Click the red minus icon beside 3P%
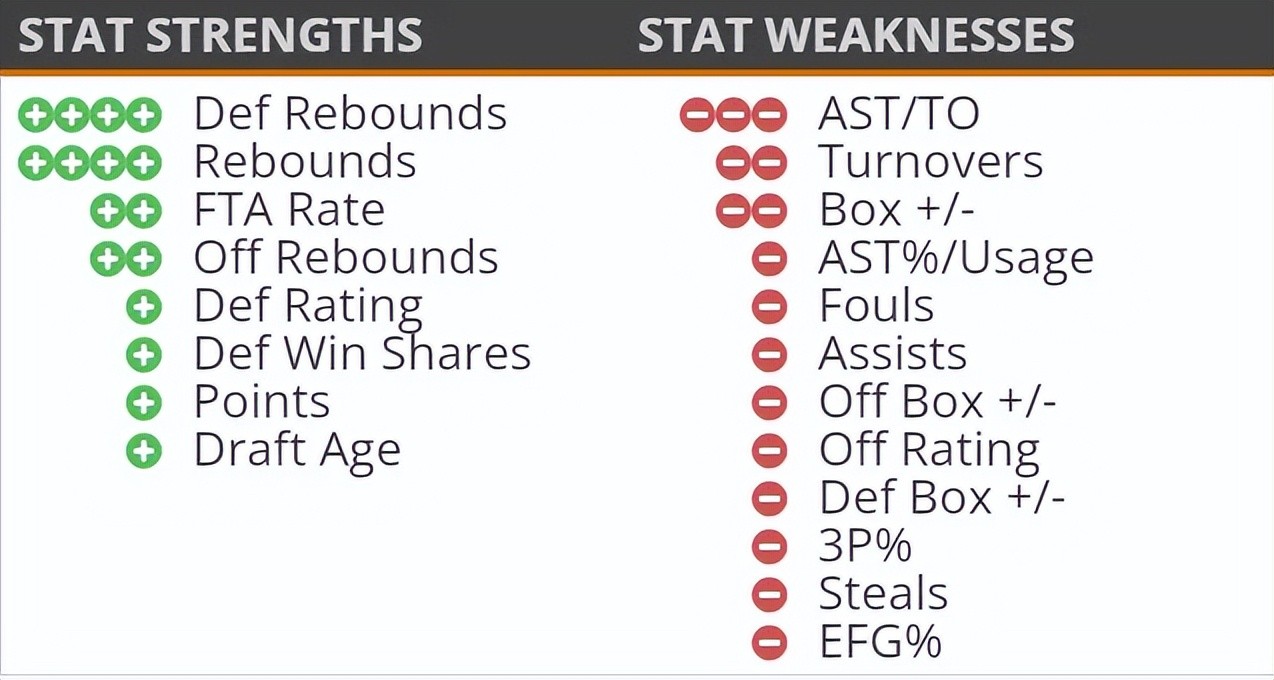The width and height of the screenshot is (1274, 680). [x=769, y=547]
